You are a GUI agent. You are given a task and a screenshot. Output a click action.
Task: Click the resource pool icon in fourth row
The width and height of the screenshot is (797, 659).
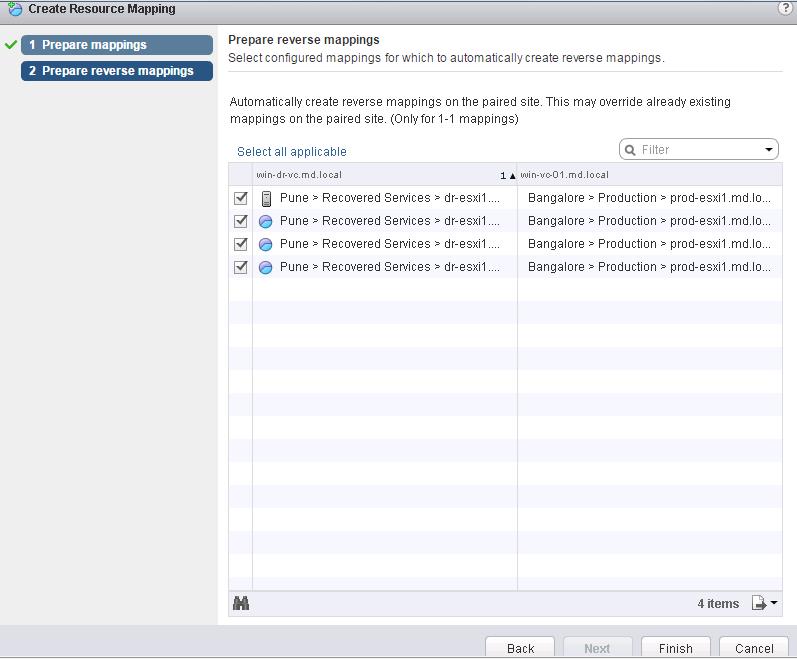pos(265,267)
